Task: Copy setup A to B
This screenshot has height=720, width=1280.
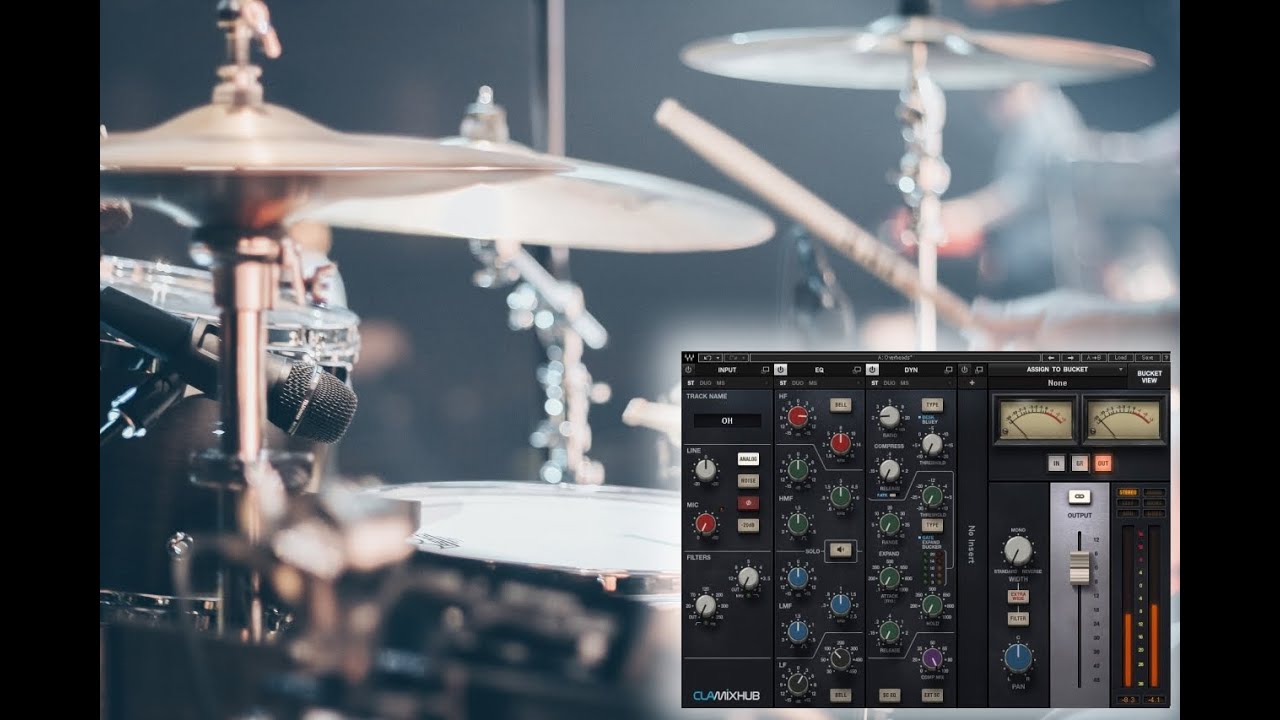Action: point(1094,357)
